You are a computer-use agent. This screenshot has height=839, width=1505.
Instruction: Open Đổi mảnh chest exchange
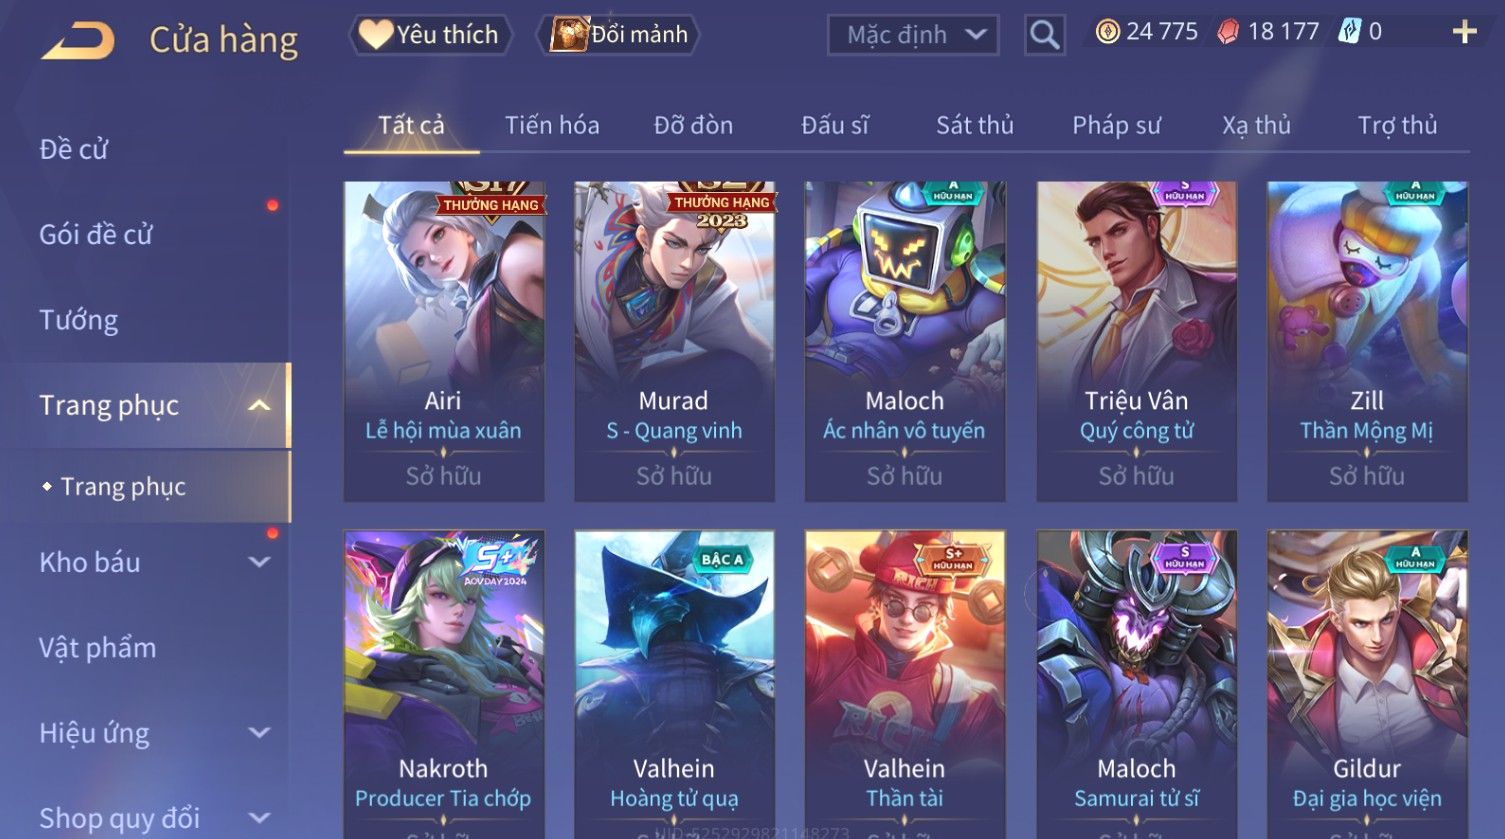click(x=618, y=35)
